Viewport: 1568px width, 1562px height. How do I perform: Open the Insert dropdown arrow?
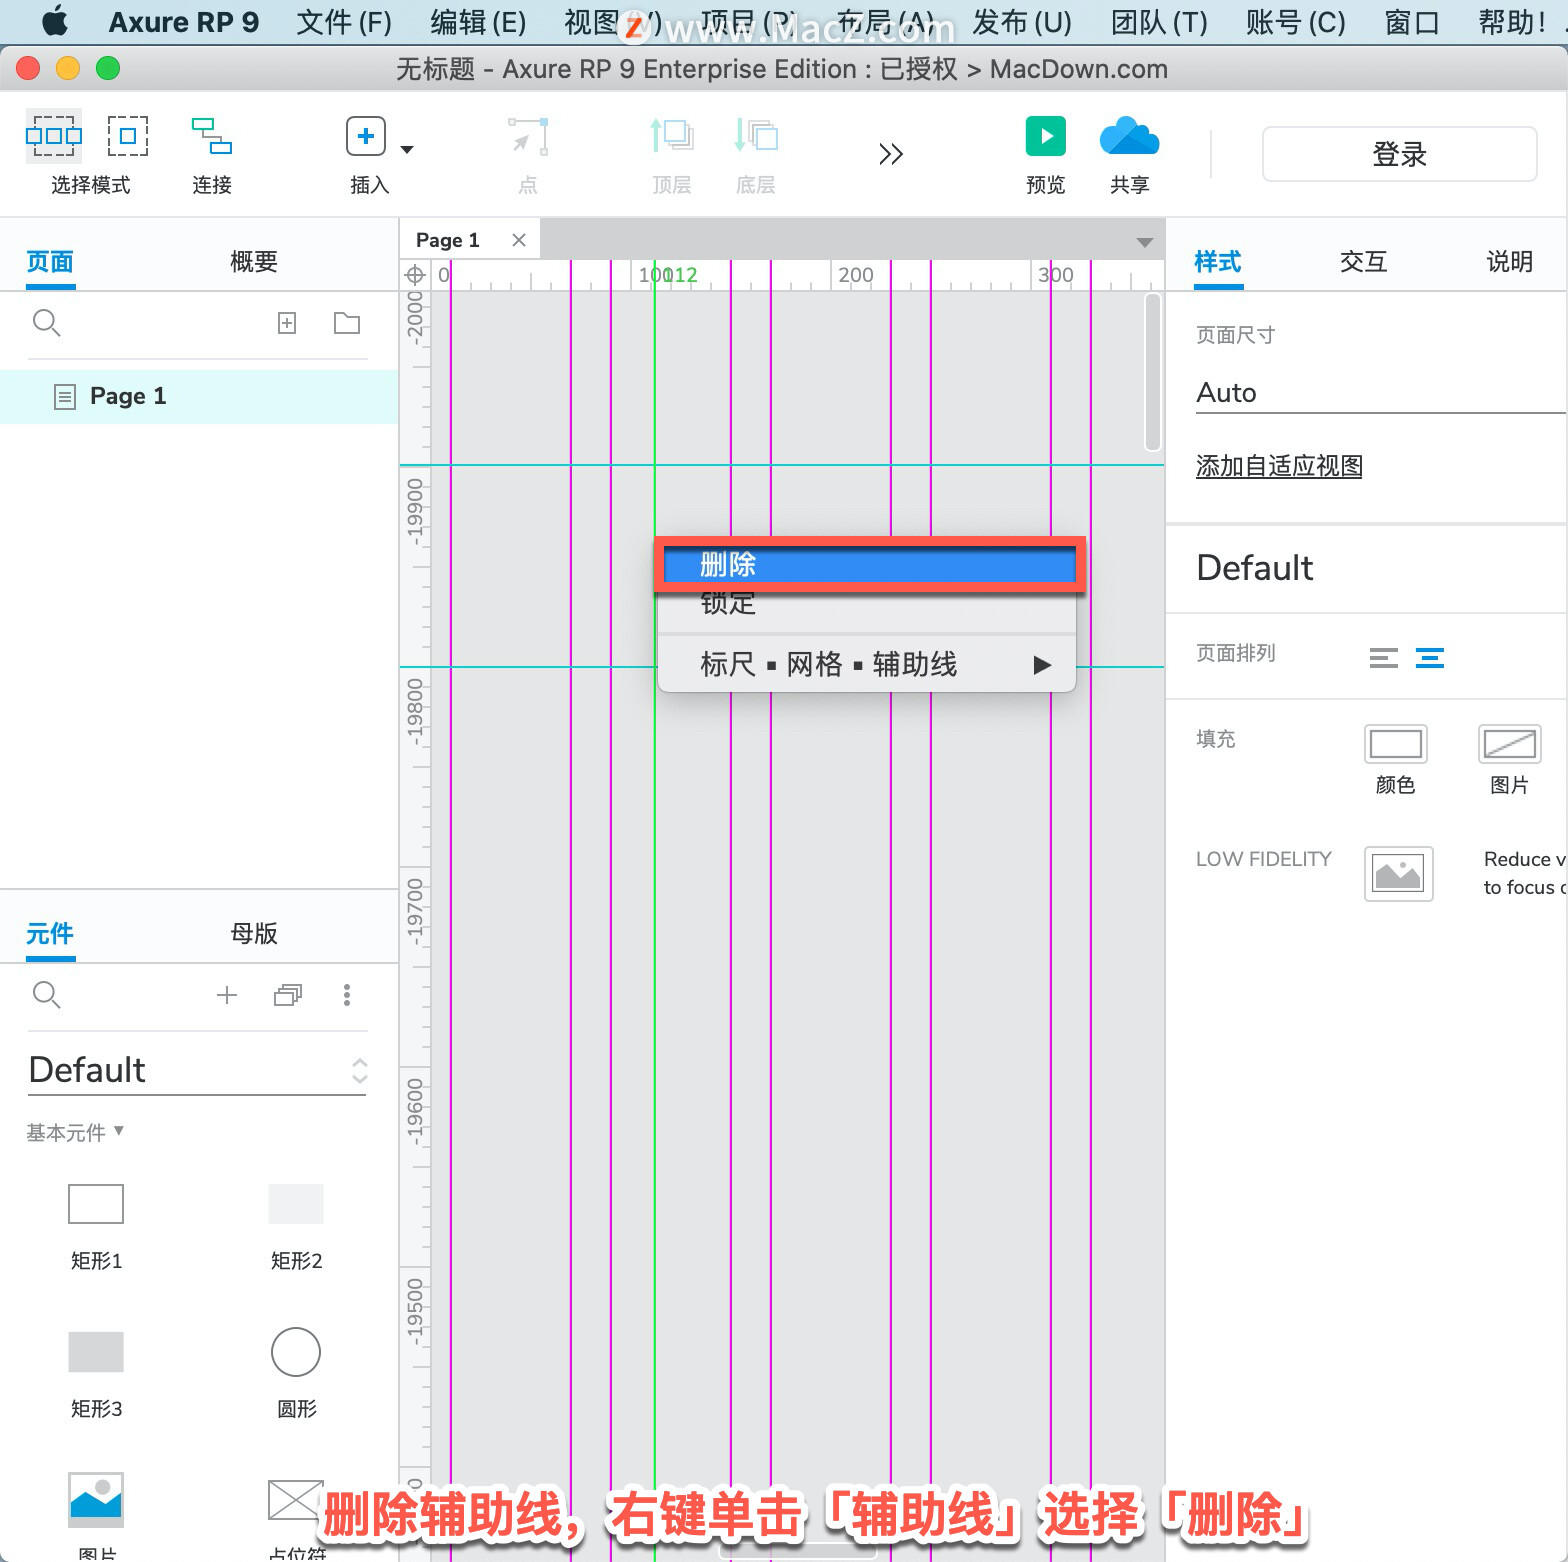(x=407, y=150)
